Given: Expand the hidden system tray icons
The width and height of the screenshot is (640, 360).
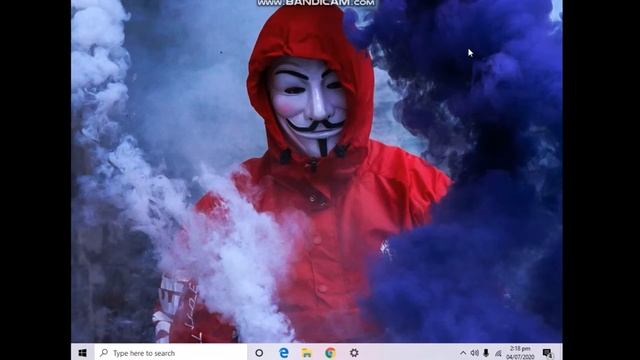Looking at the screenshot, I should 463,353.
